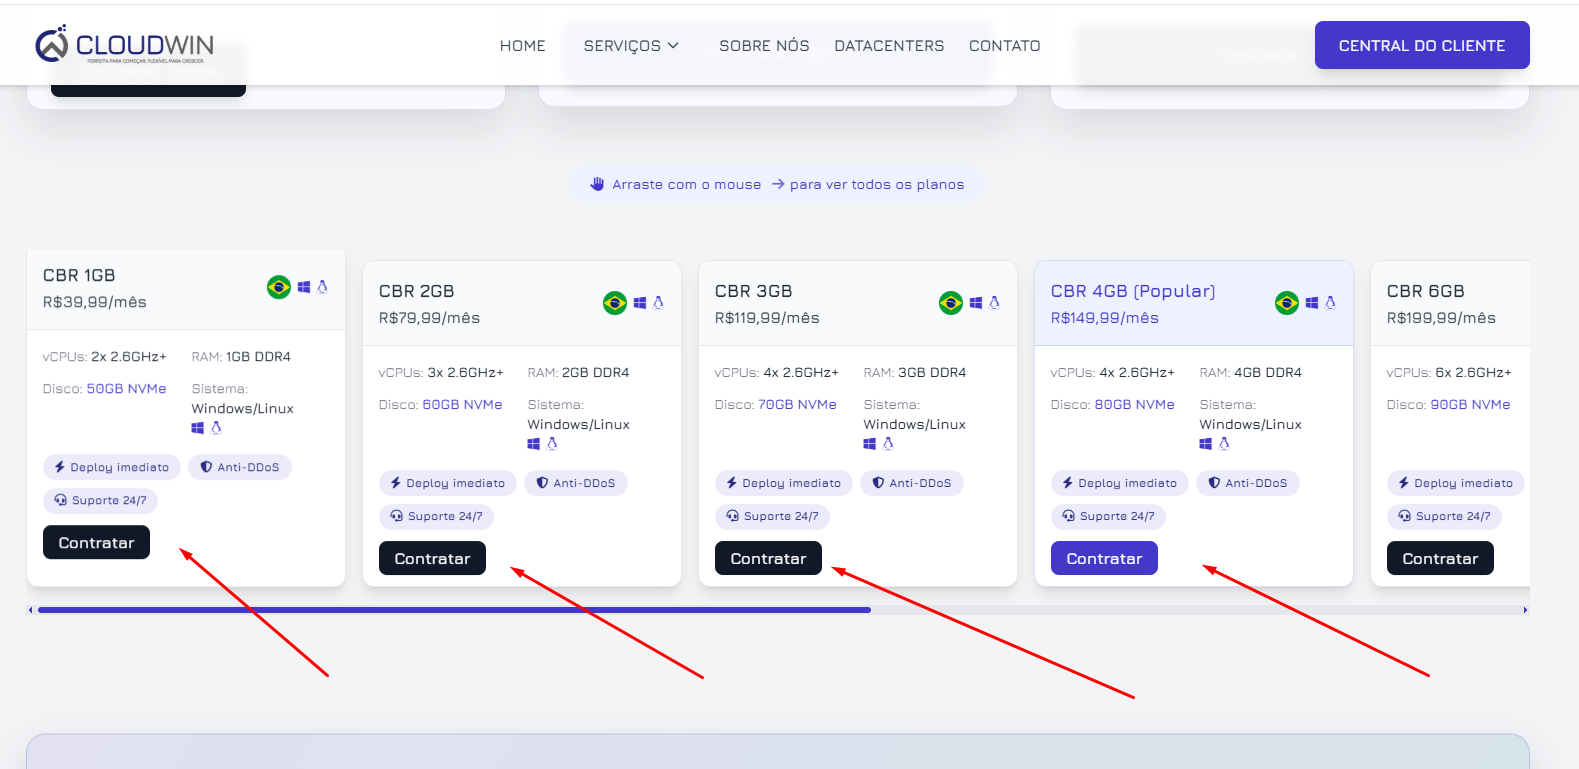1579x769 pixels.
Task: Click the 50GB NVMe disk value
Action: 127,389
